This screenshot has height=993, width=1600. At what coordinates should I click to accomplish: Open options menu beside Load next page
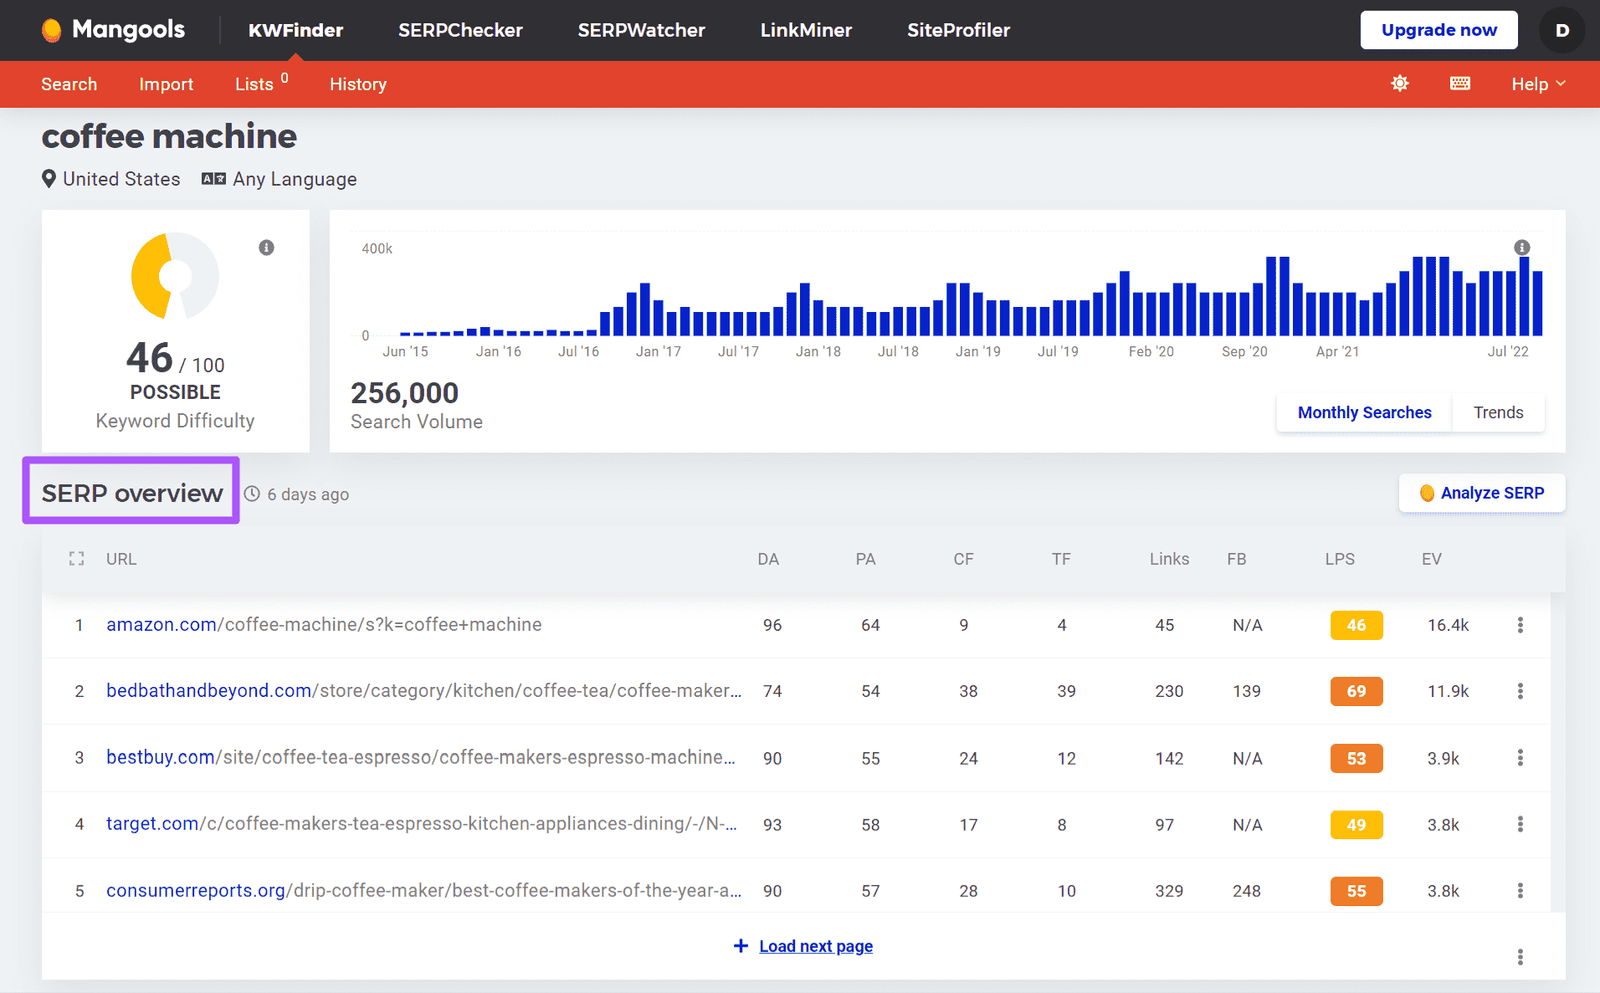pos(1520,957)
